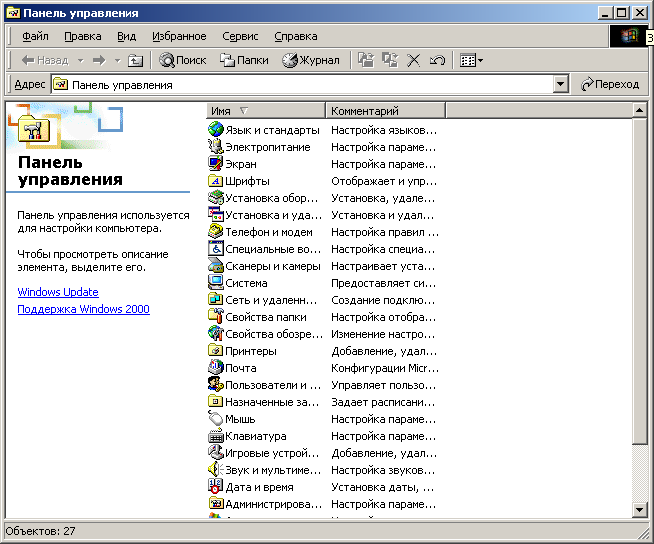Select the comment 'Конфигурации Micr…'

(385, 368)
